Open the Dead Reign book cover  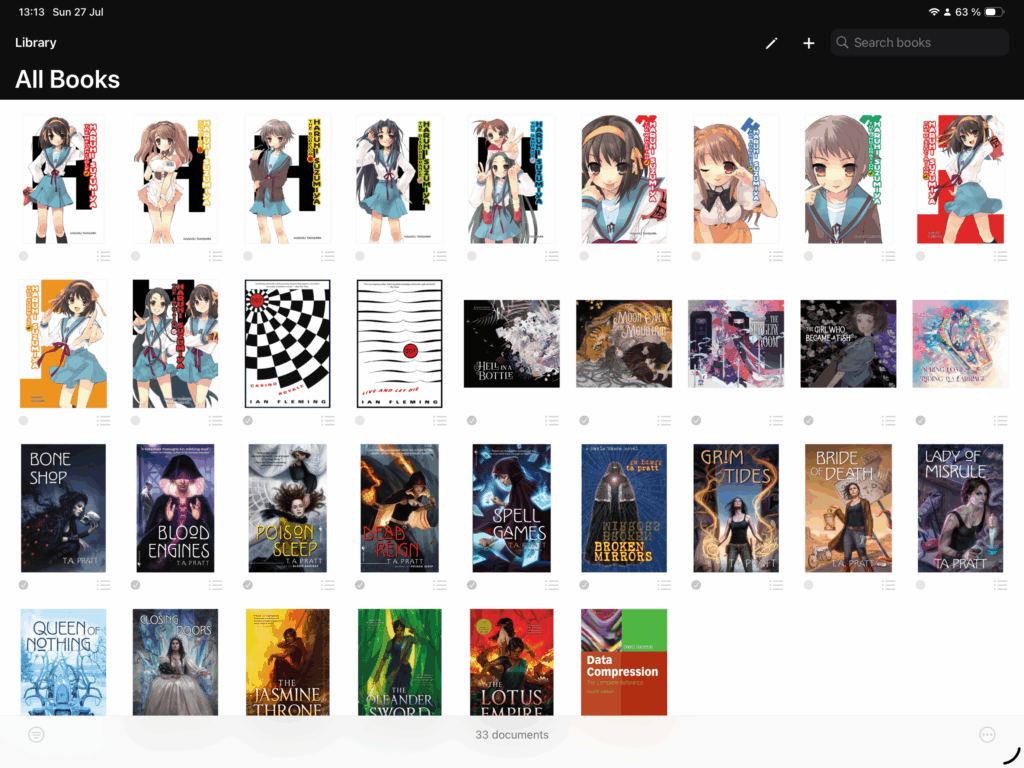click(x=400, y=508)
